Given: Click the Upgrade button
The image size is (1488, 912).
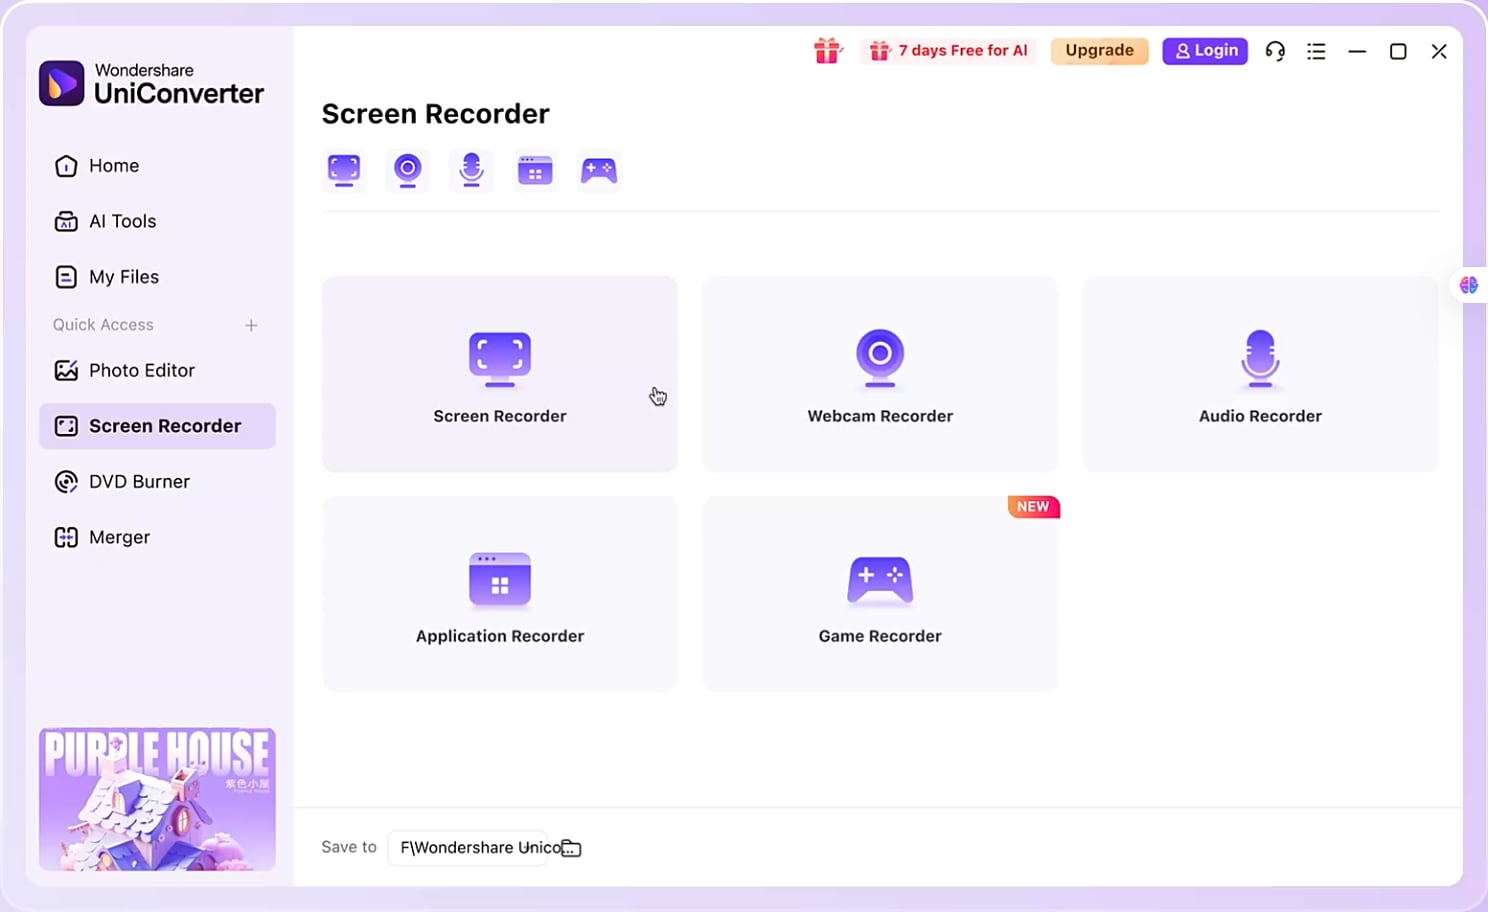Looking at the screenshot, I should pos(1099,51).
